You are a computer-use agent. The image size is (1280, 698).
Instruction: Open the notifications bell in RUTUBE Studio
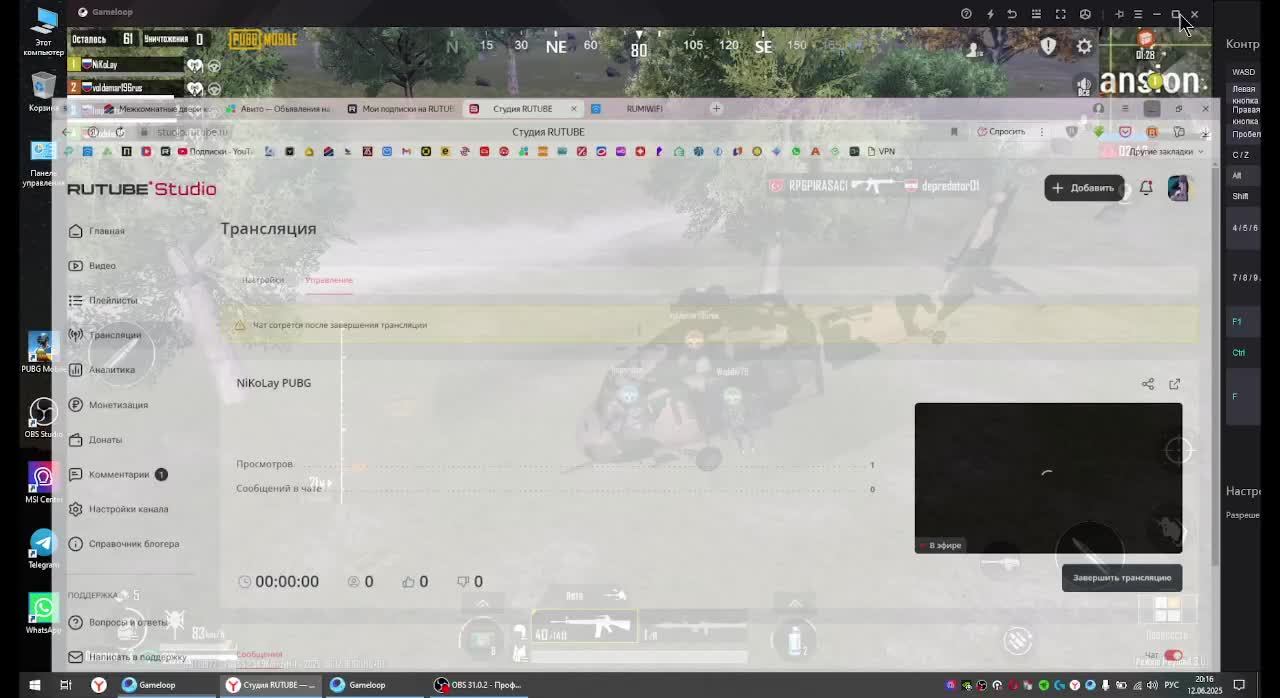pyautogui.click(x=1146, y=187)
